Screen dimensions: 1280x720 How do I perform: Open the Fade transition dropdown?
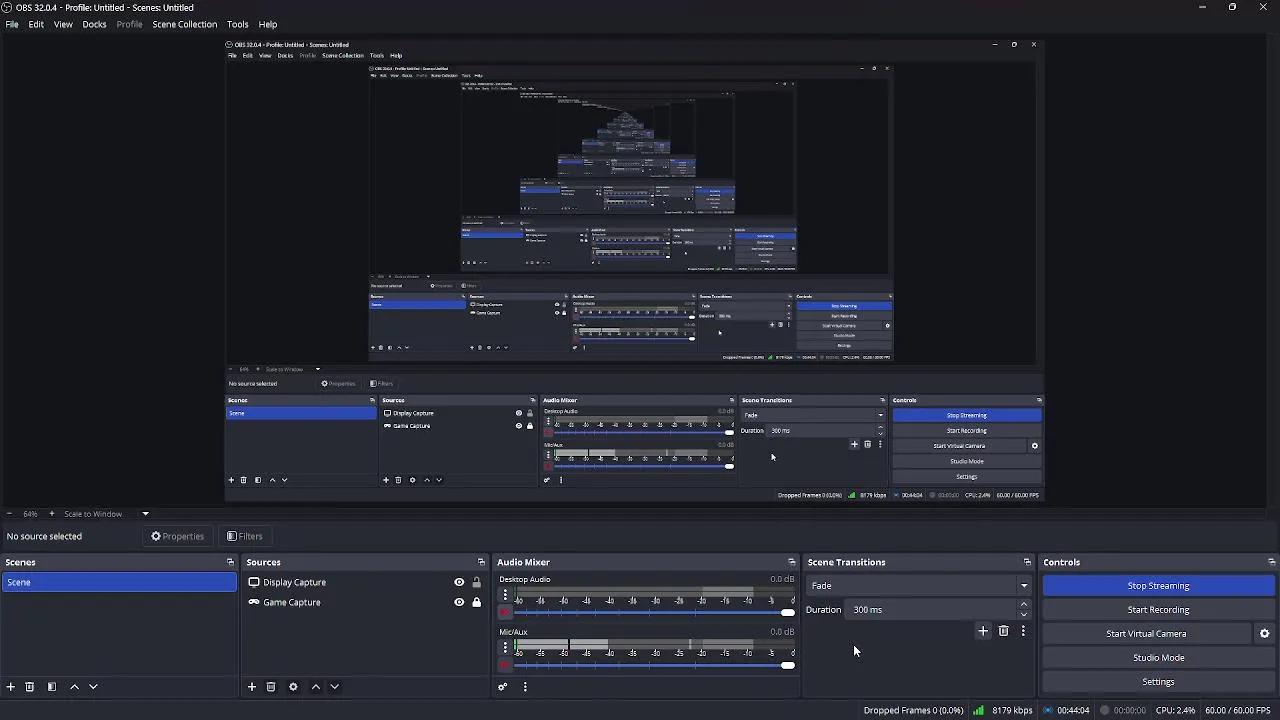pos(919,585)
